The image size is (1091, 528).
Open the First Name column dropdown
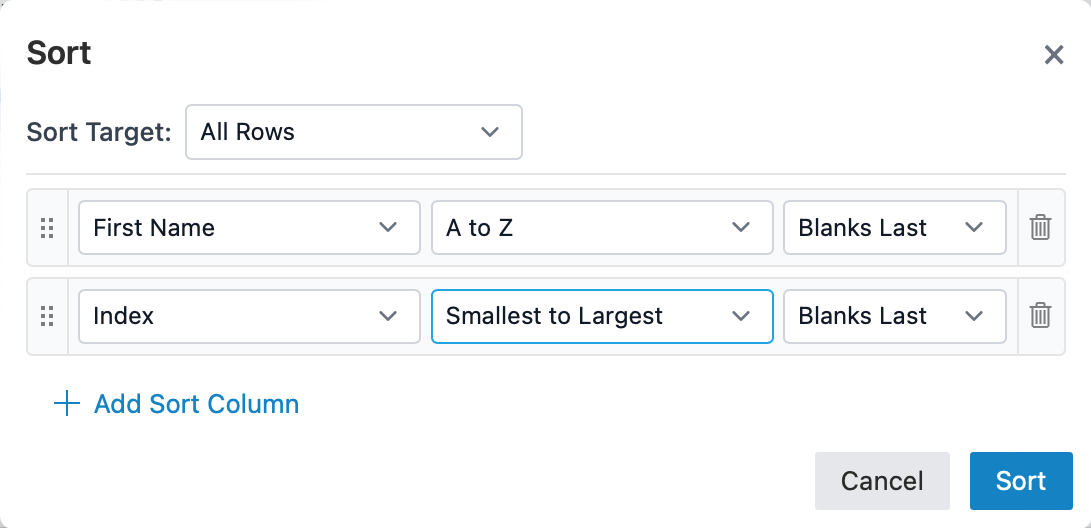tap(248, 228)
